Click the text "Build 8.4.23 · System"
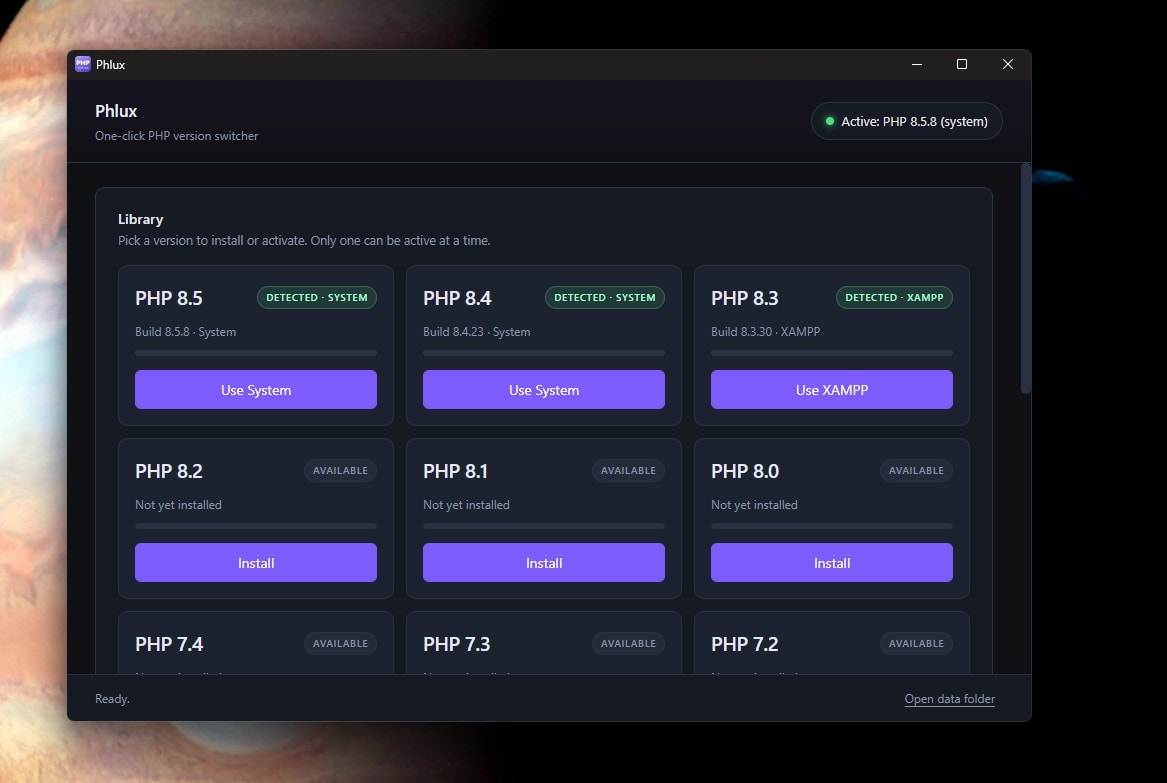This screenshot has width=1167, height=783. point(476,331)
